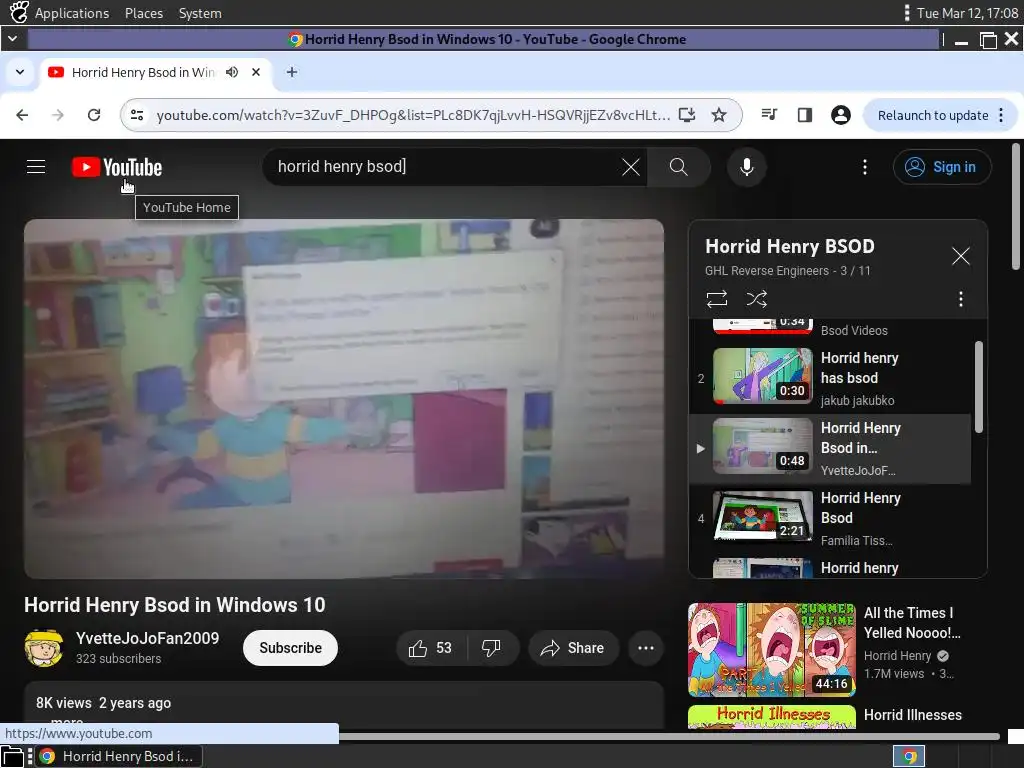Go forward in Chrome
The height and width of the screenshot is (768, 1024).
58,116
